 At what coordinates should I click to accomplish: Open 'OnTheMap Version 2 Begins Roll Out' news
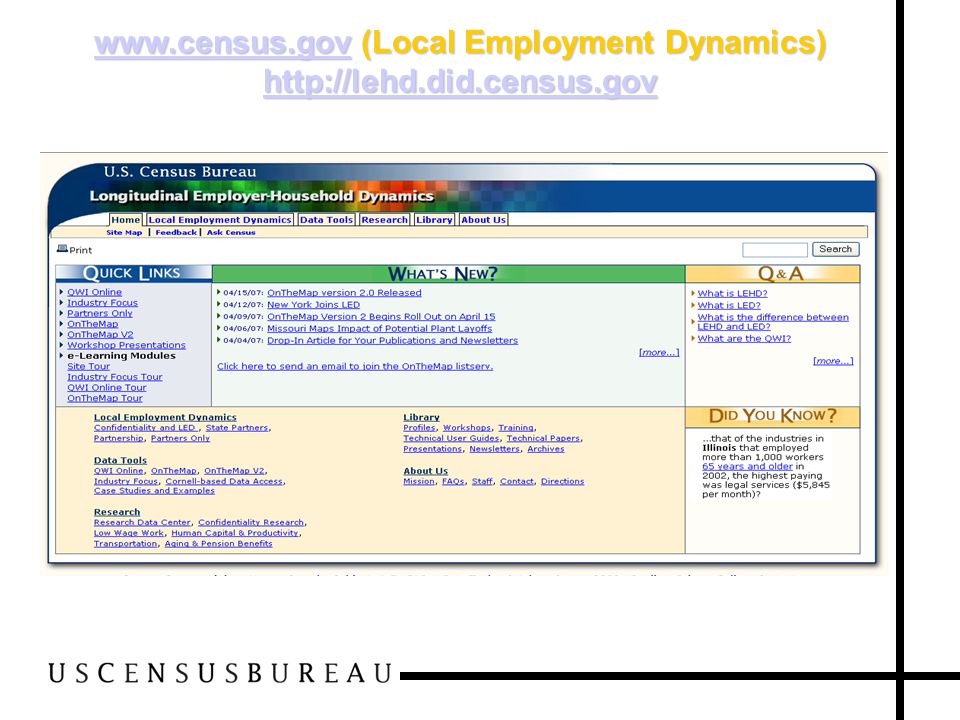[x=381, y=317]
